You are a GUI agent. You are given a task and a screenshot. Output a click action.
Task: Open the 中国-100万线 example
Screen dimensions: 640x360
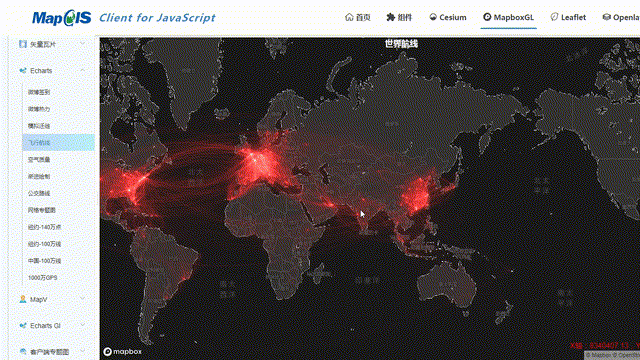point(44,261)
